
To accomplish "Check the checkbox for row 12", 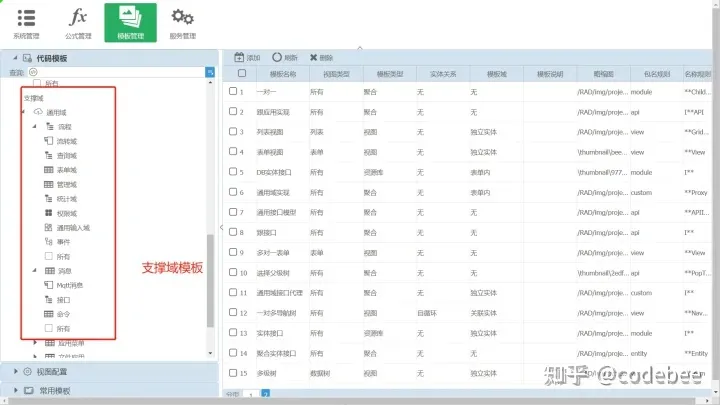I will 233,312.
